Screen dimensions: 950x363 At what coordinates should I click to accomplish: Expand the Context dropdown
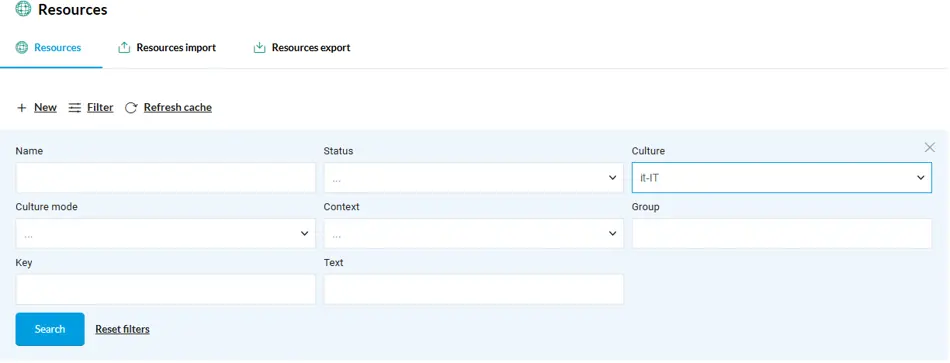[473, 233]
